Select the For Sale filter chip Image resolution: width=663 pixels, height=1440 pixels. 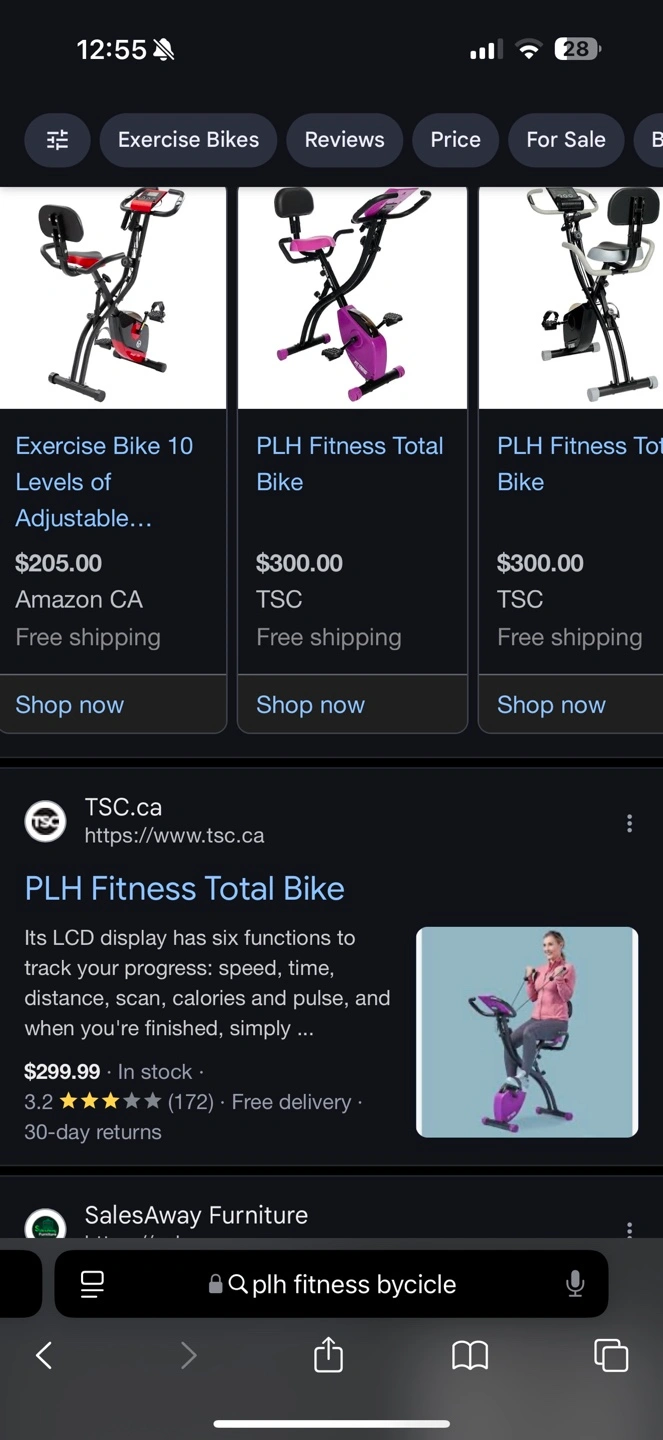coord(565,140)
